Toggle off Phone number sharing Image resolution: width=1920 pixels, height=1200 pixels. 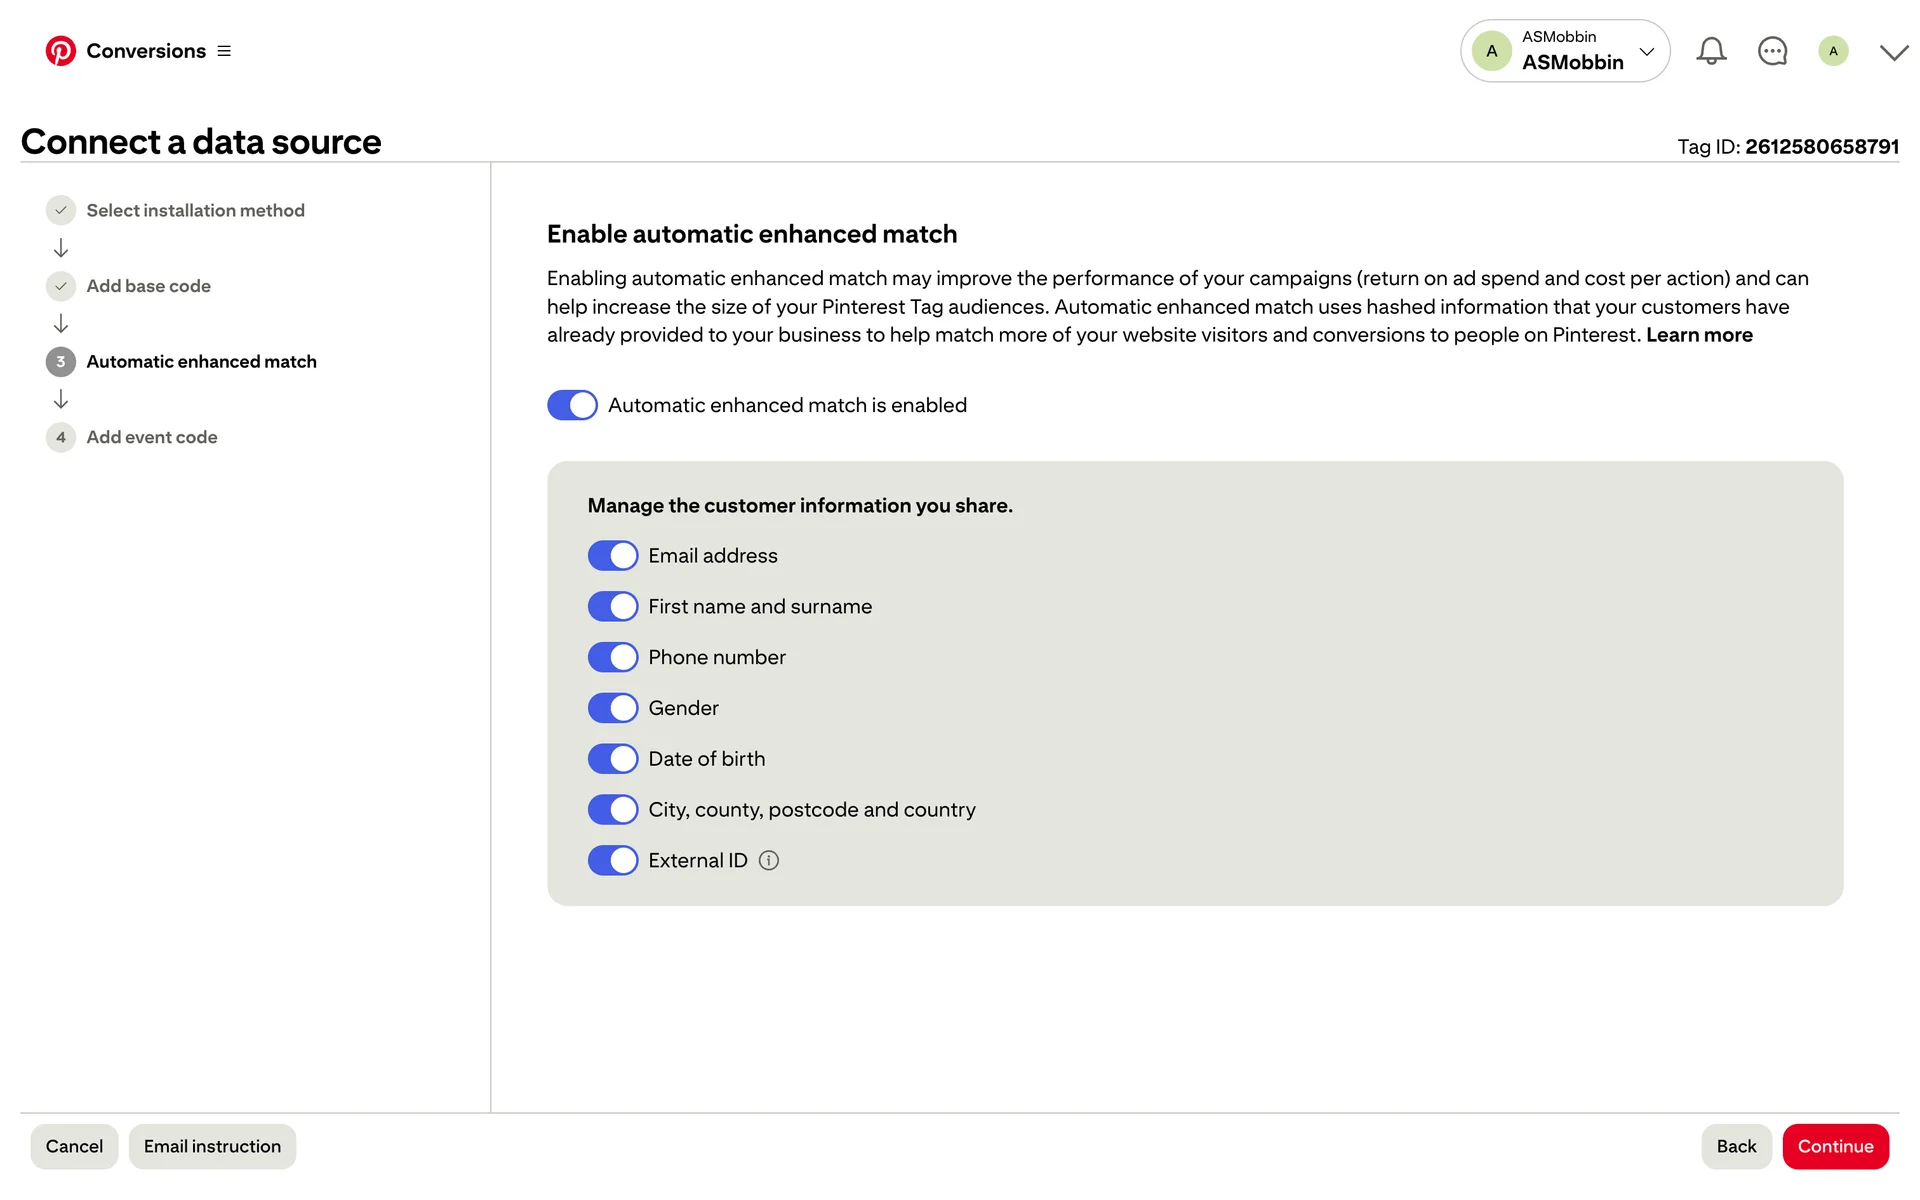pos(612,657)
